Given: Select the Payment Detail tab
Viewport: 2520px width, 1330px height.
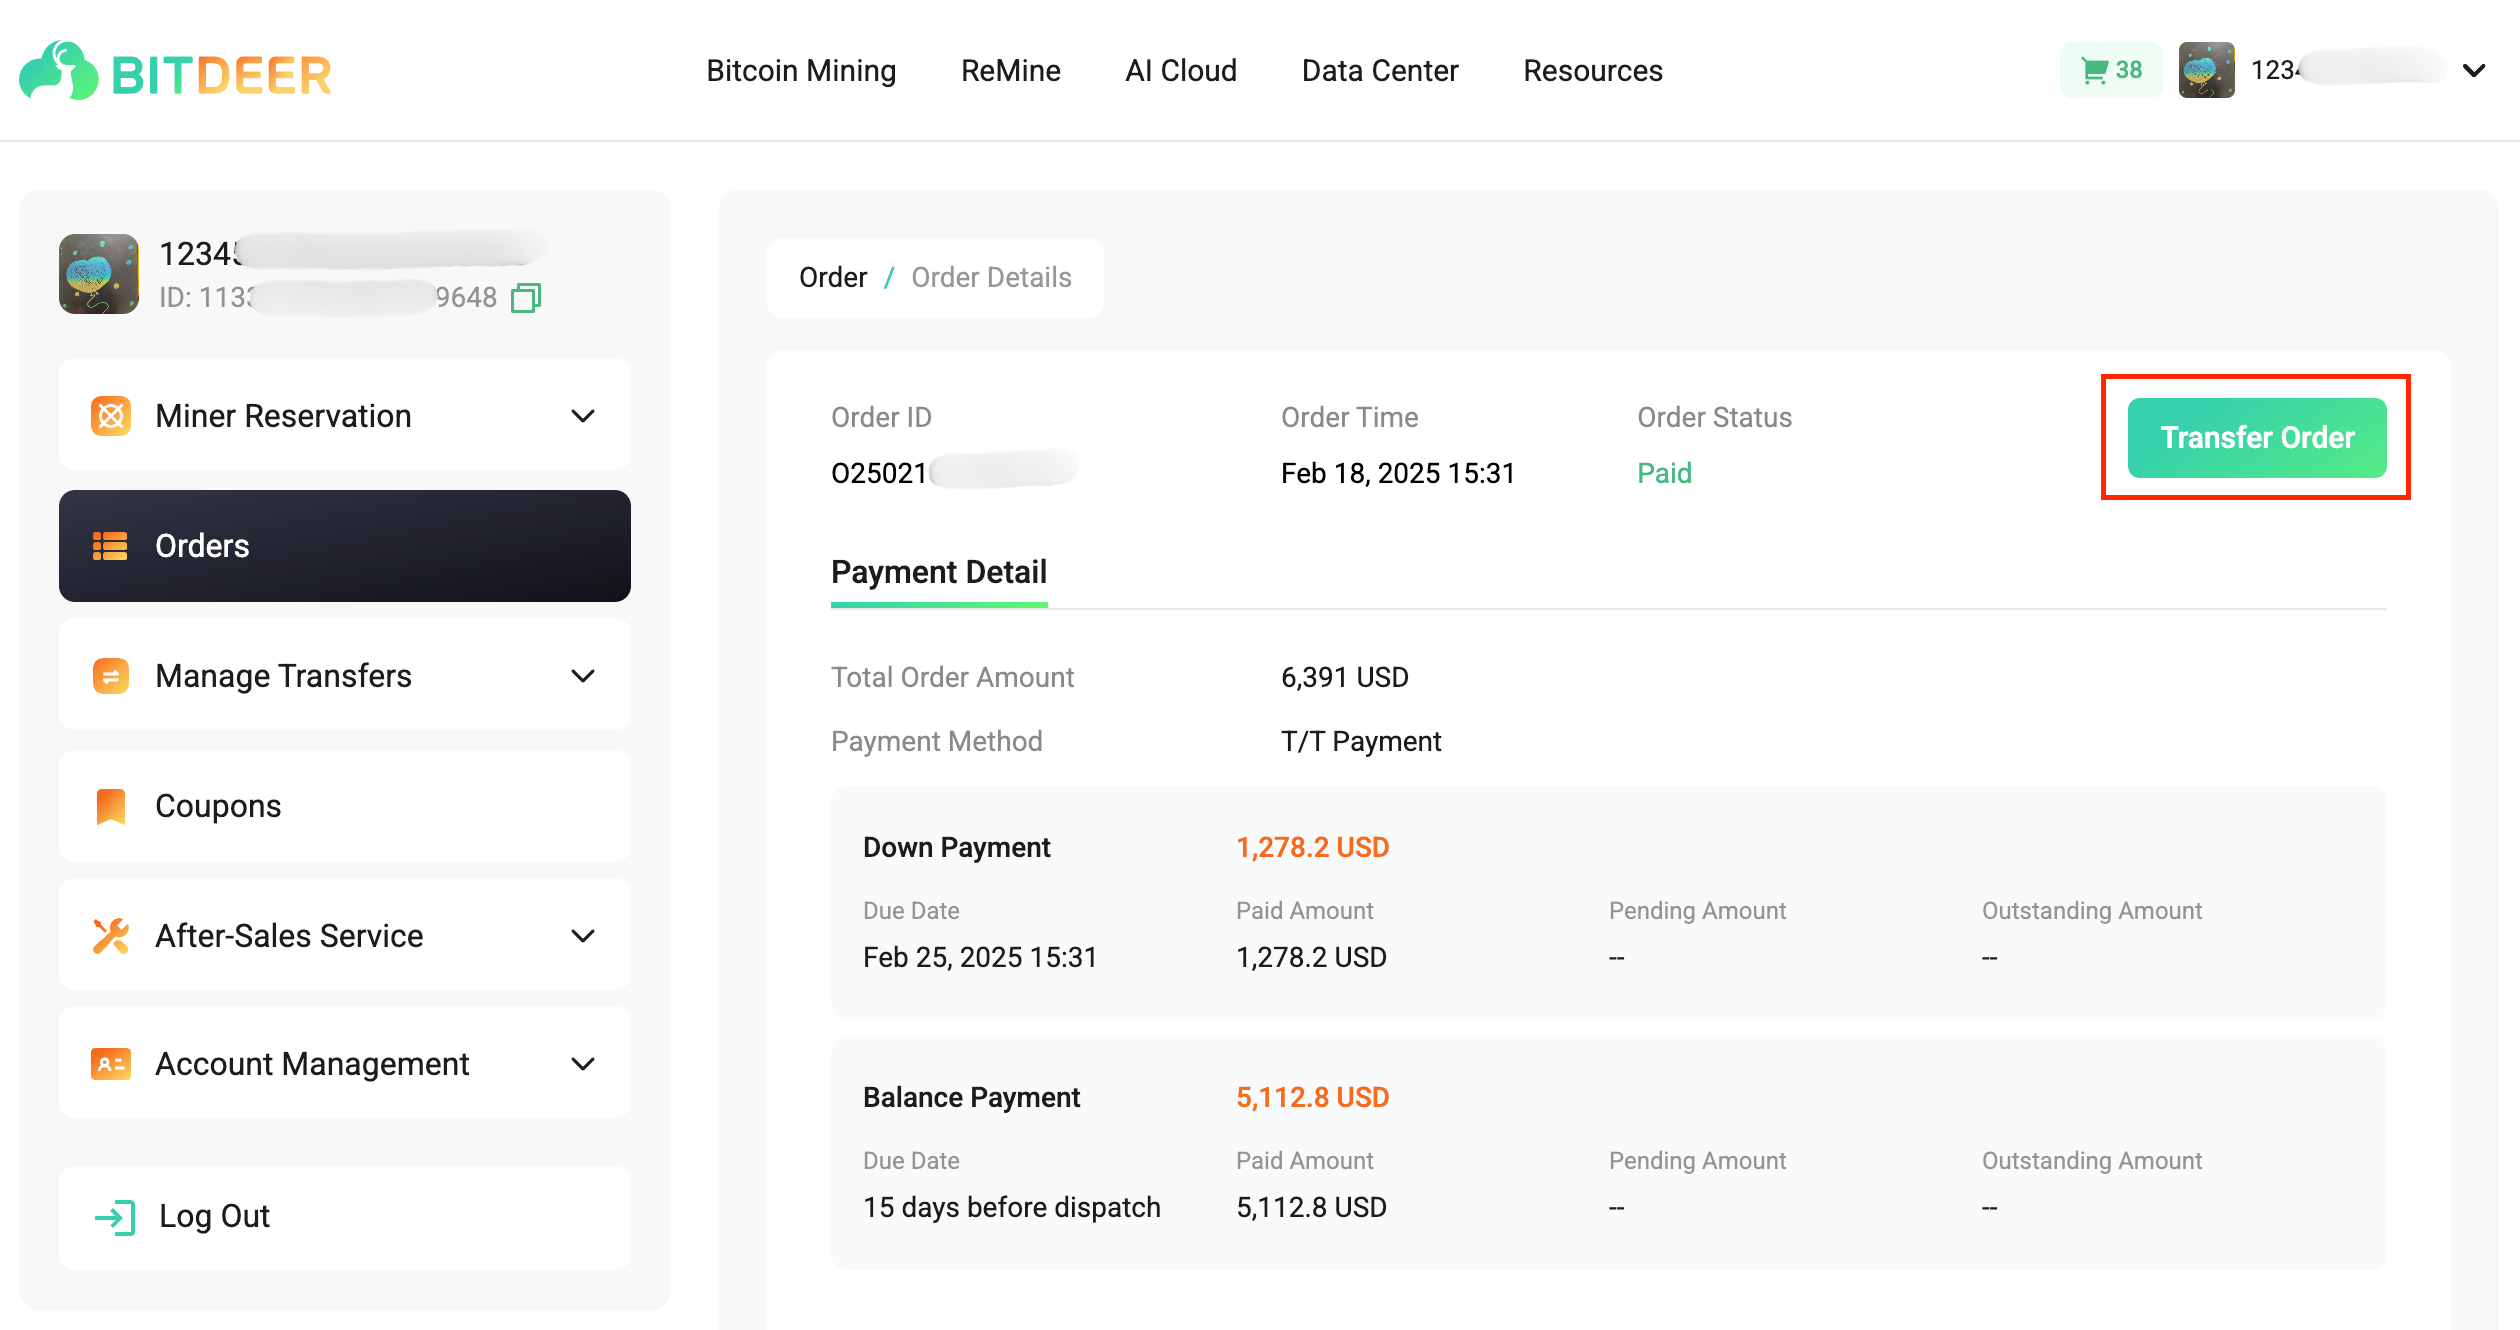Looking at the screenshot, I should (x=939, y=572).
